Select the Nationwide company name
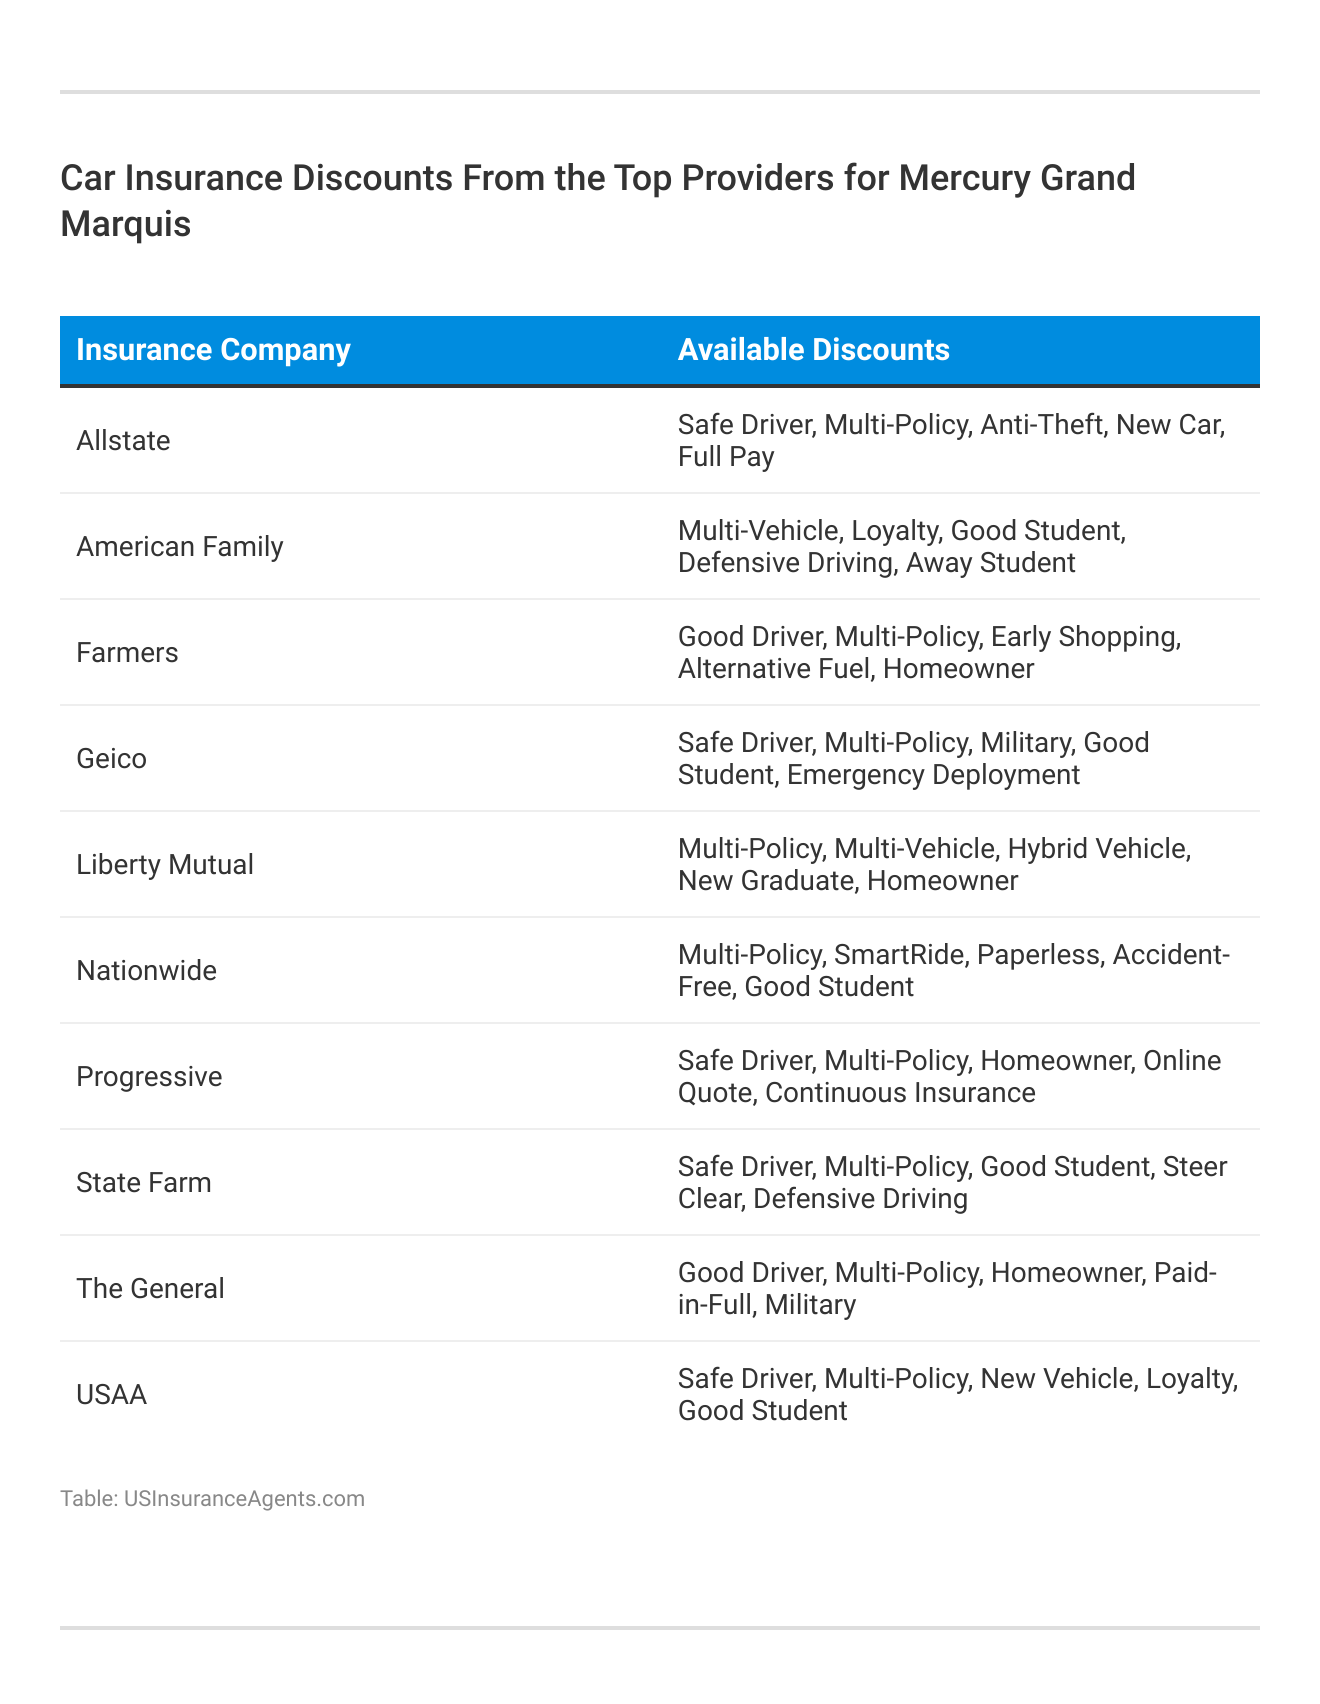 (146, 971)
